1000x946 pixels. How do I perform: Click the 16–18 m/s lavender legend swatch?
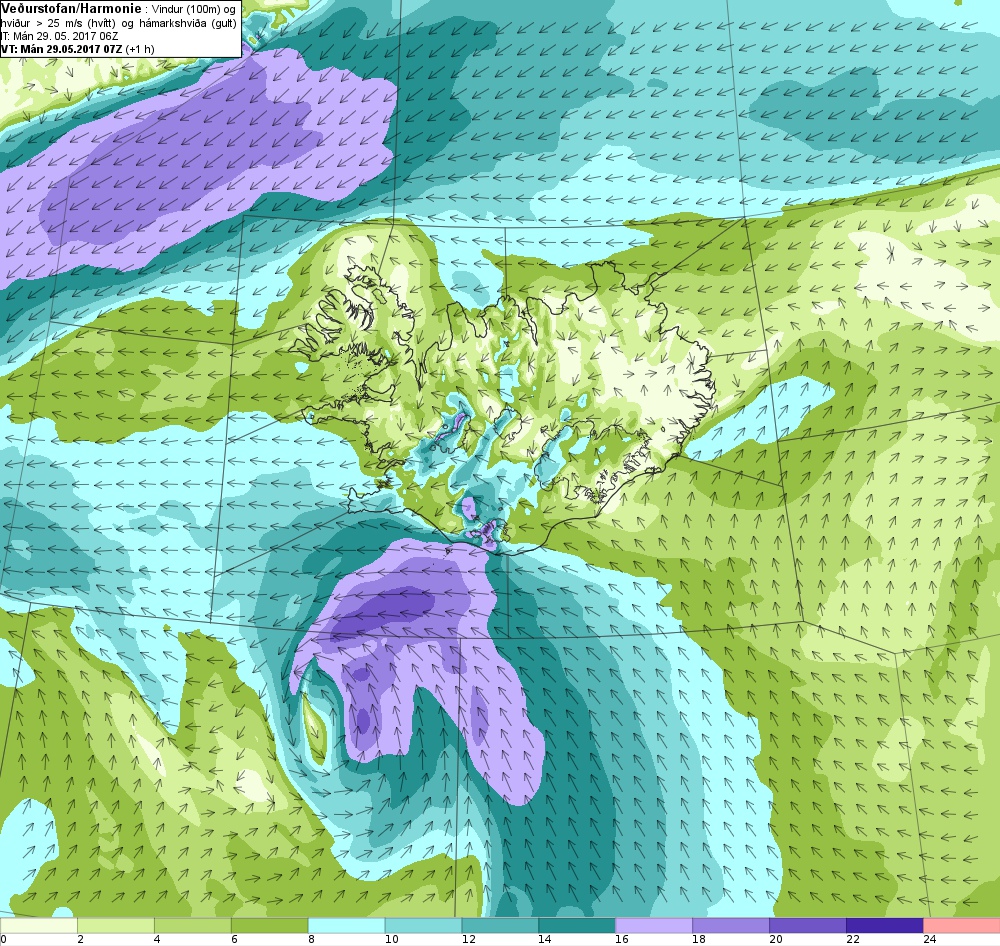pos(654,925)
